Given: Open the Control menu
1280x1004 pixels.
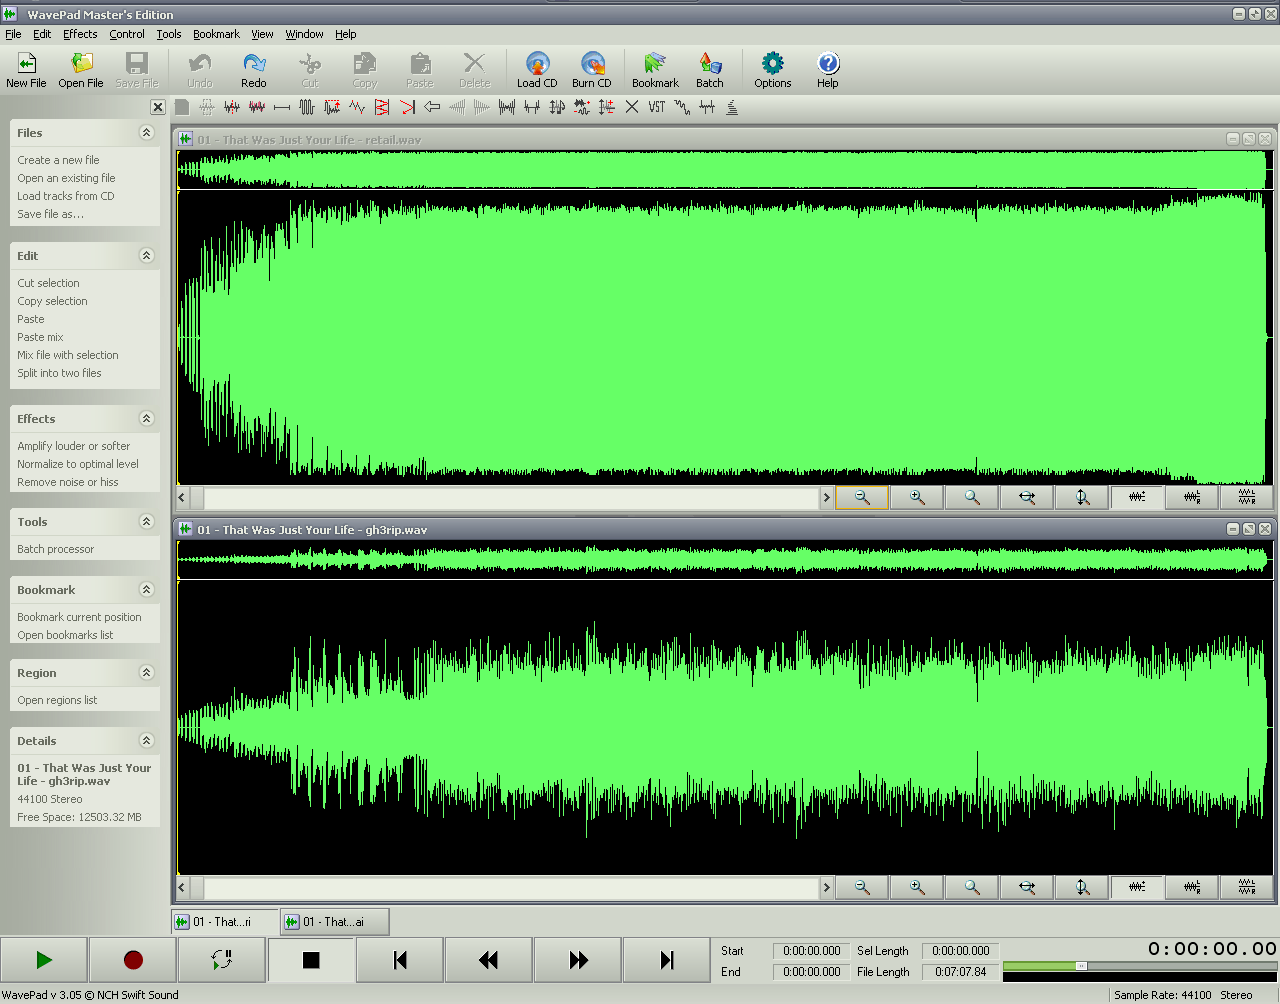Looking at the screenshot, I should 127,34.
